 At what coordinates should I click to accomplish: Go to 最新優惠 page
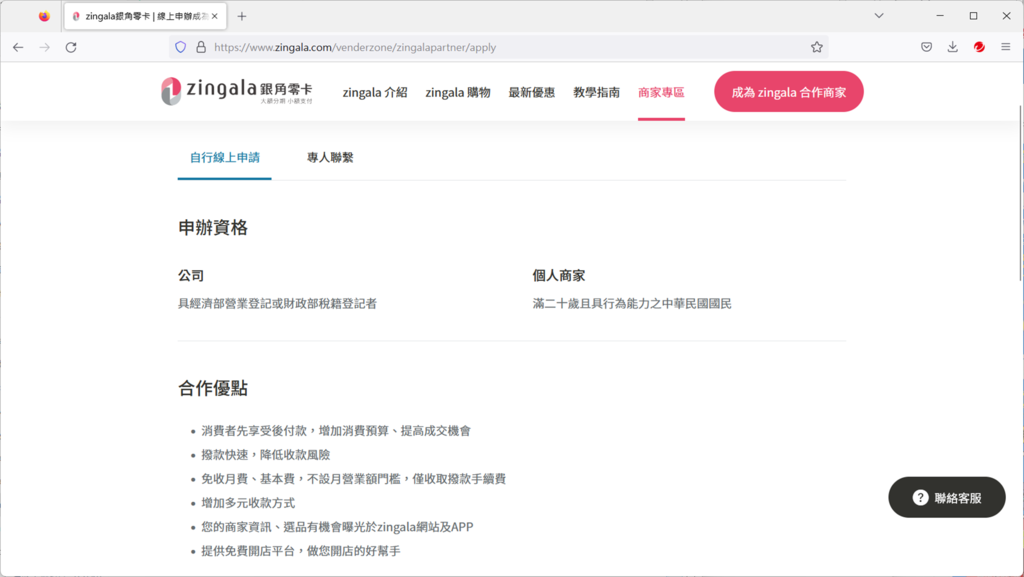pos(532,93)
